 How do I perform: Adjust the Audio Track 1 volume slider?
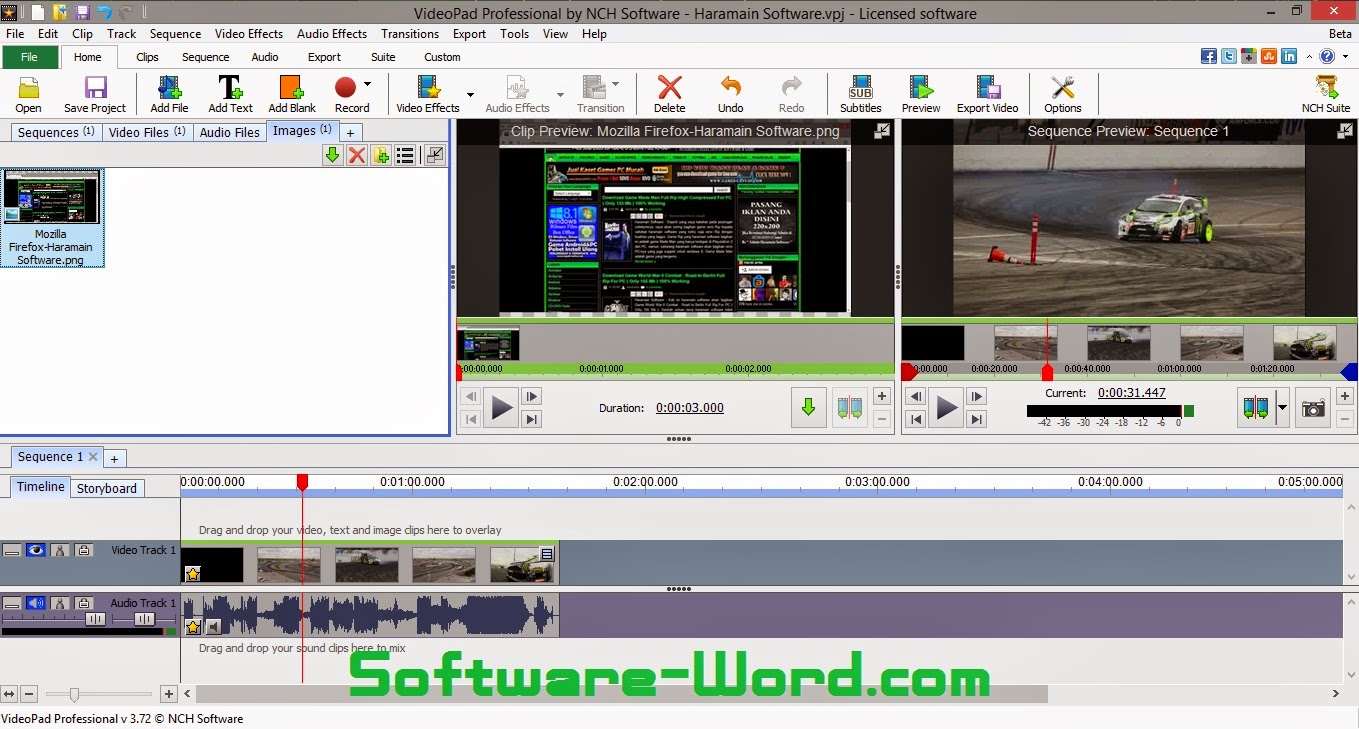coord(96,620)
